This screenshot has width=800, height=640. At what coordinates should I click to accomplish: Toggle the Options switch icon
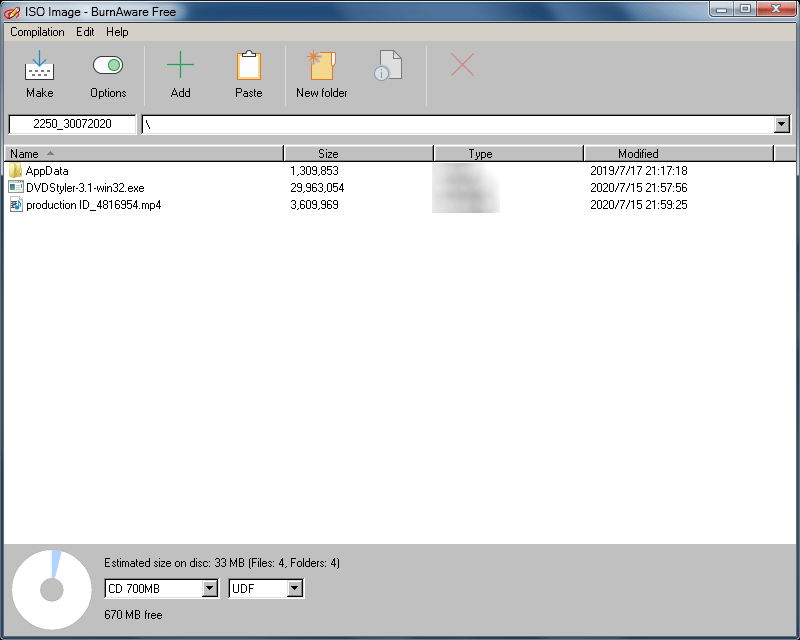click(x=107, y=66)
